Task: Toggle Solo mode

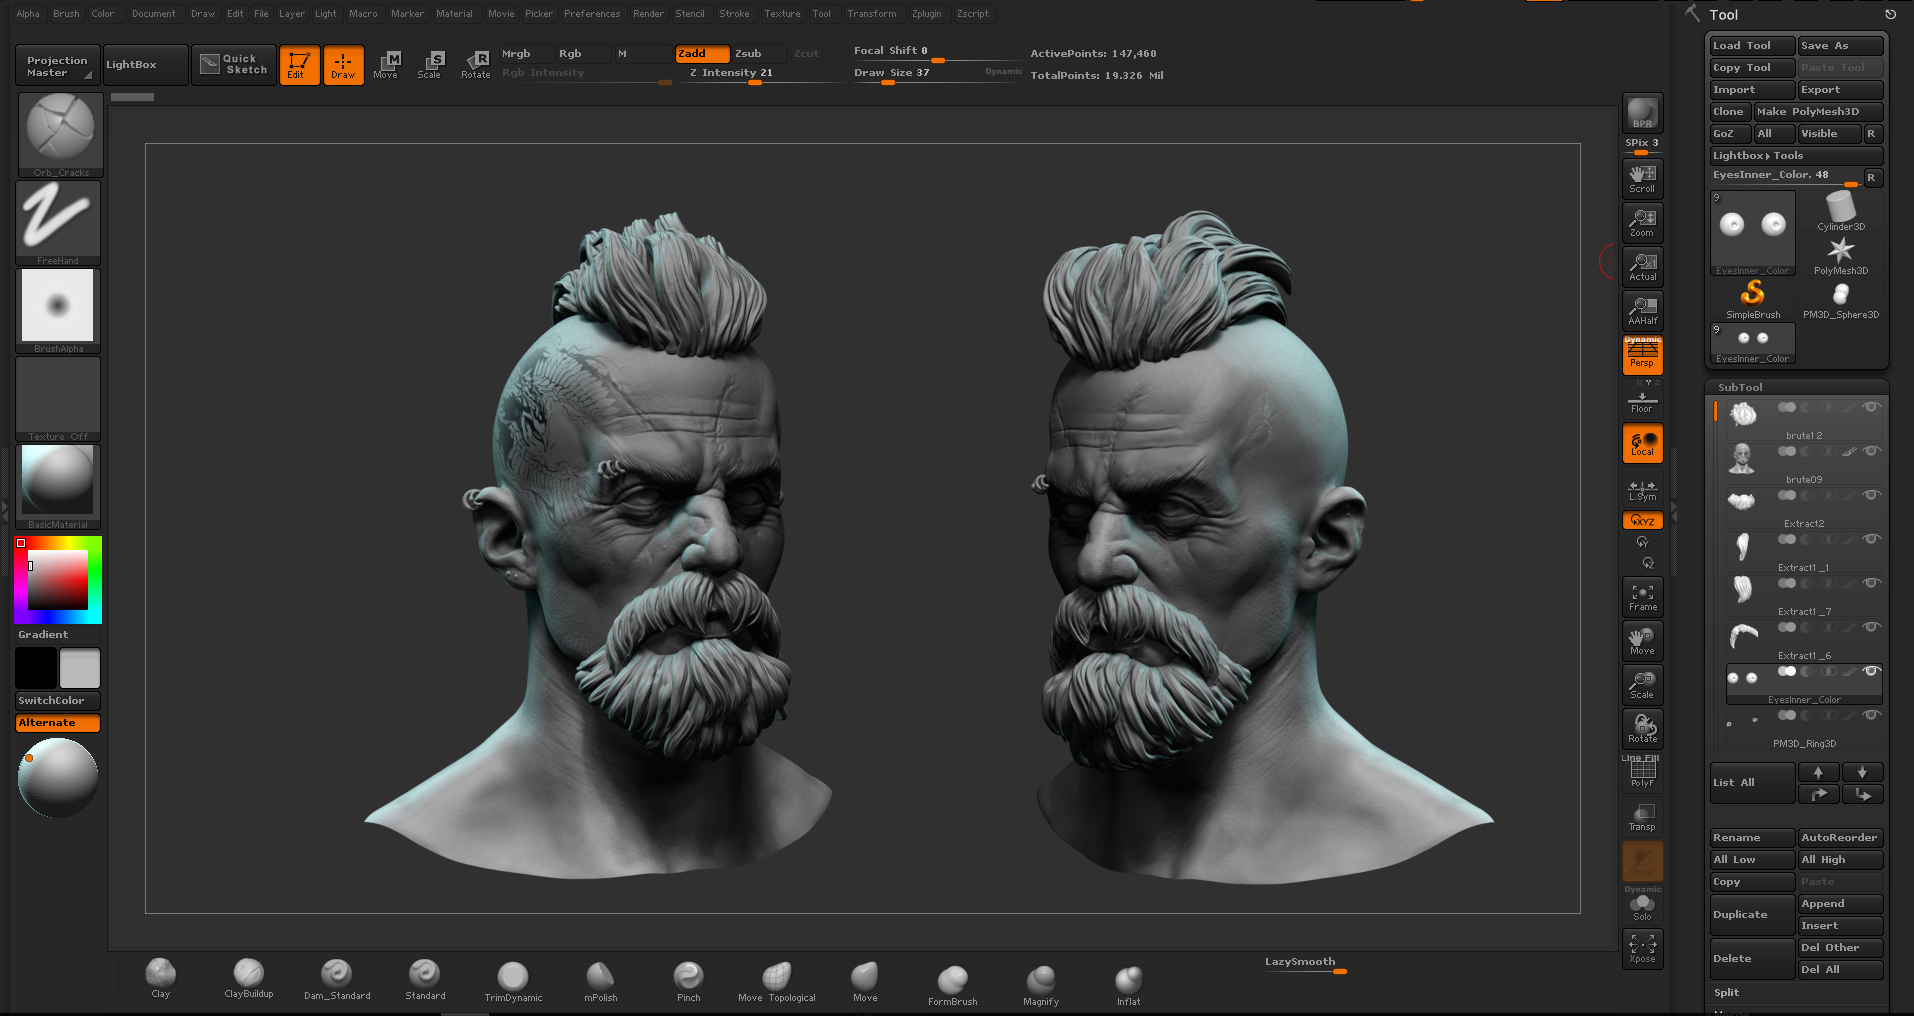Action: click(x=1642, y=907)
